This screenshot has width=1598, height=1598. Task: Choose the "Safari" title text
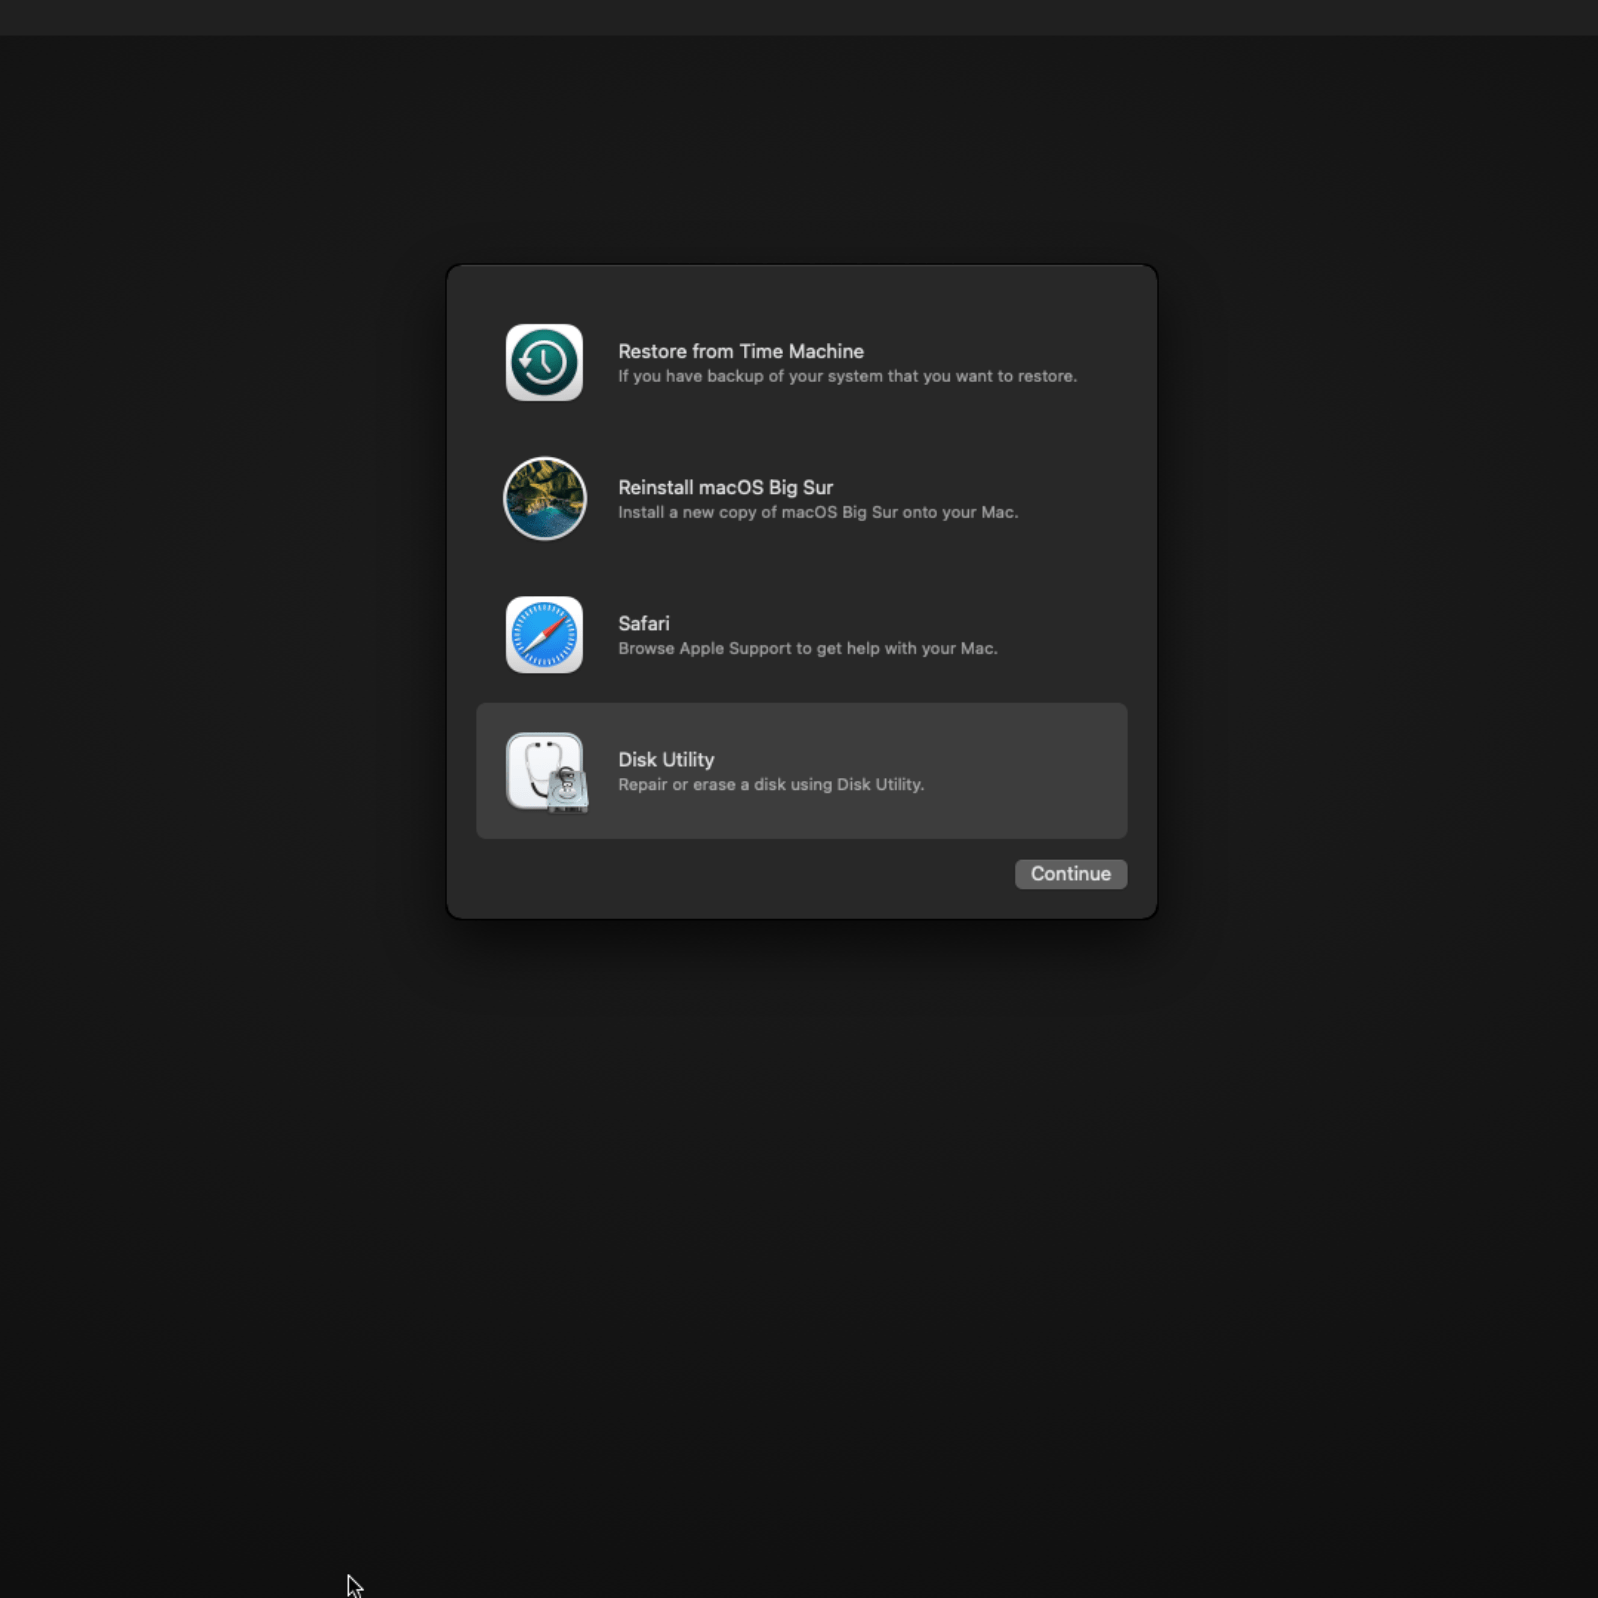pyautogui.click(x=643, y=623)
